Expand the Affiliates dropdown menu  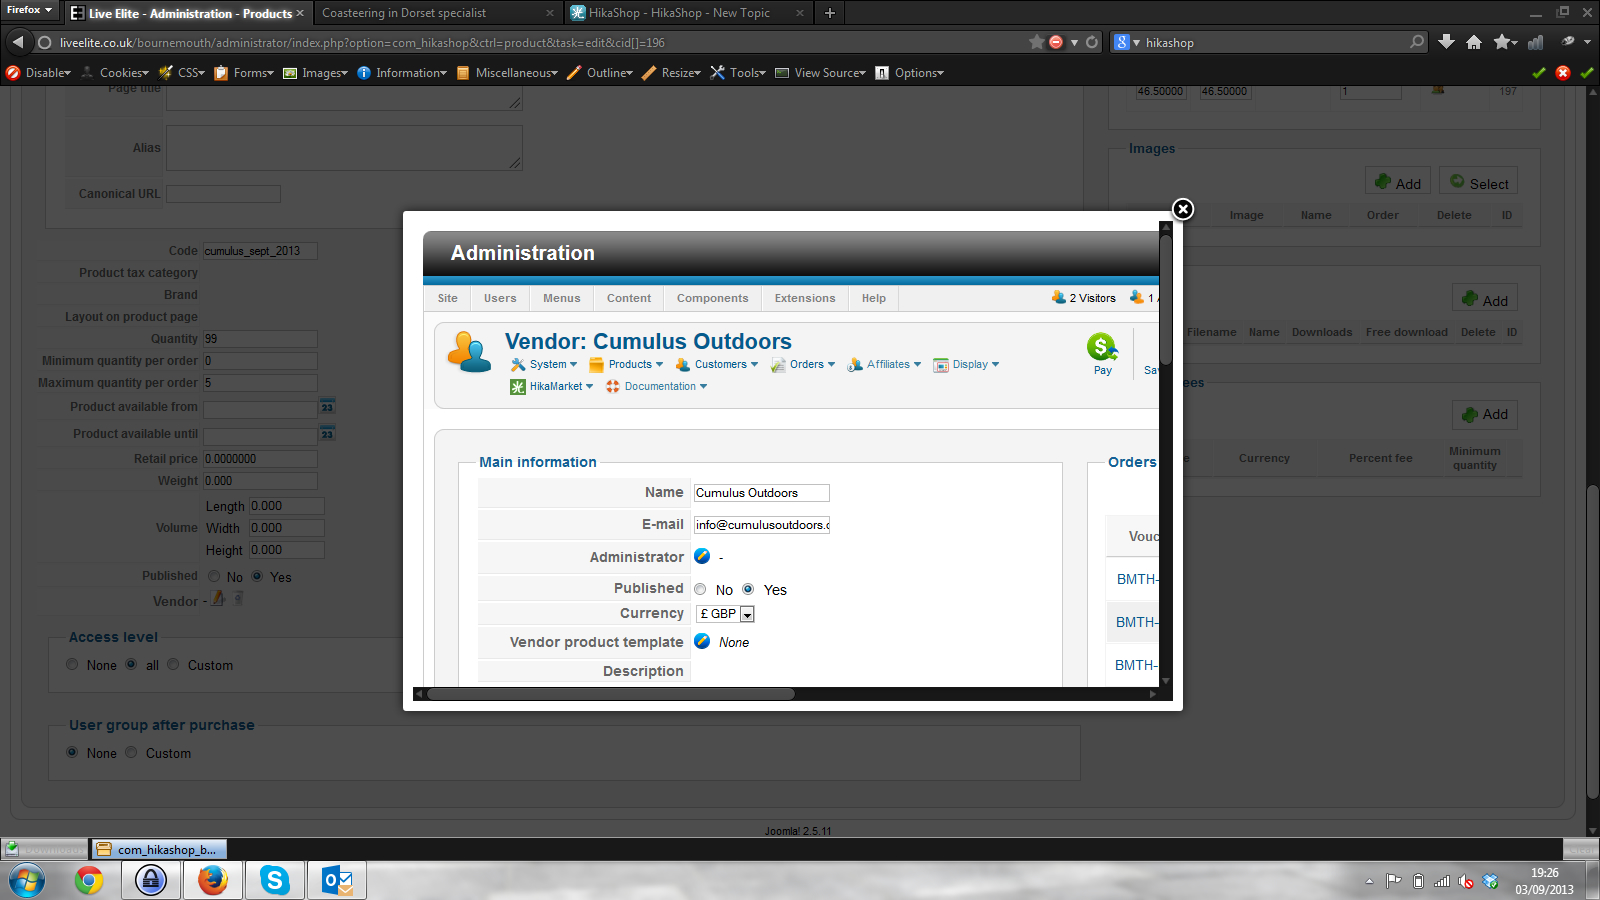(x=884, y=364)
